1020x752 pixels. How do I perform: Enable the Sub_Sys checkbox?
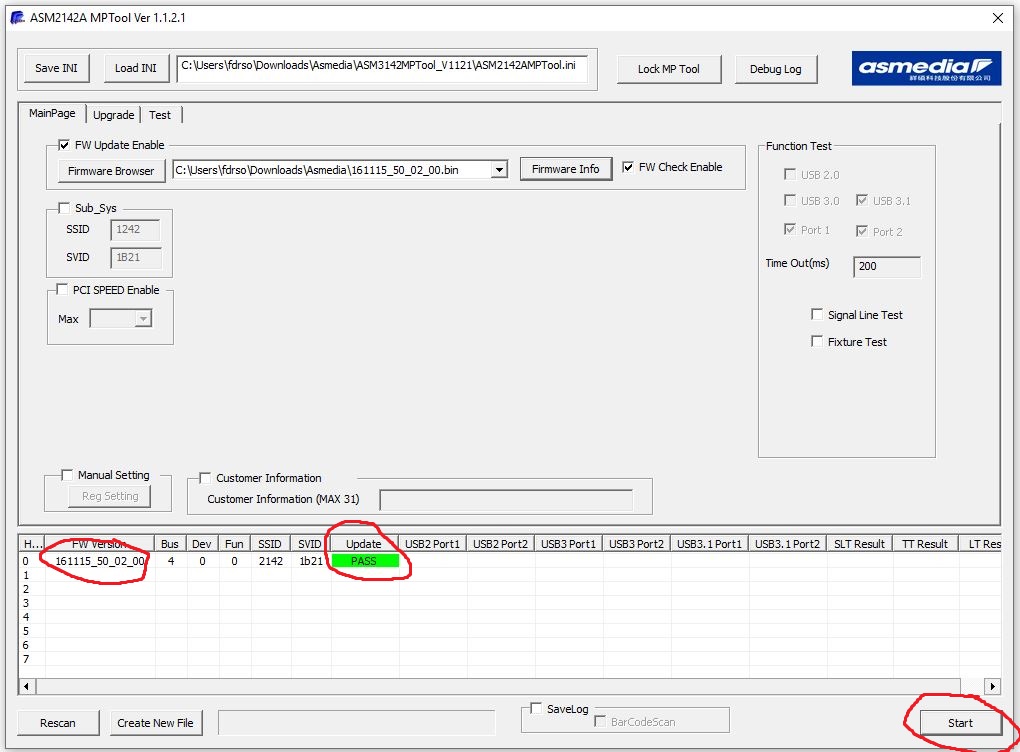click(64, 208)
